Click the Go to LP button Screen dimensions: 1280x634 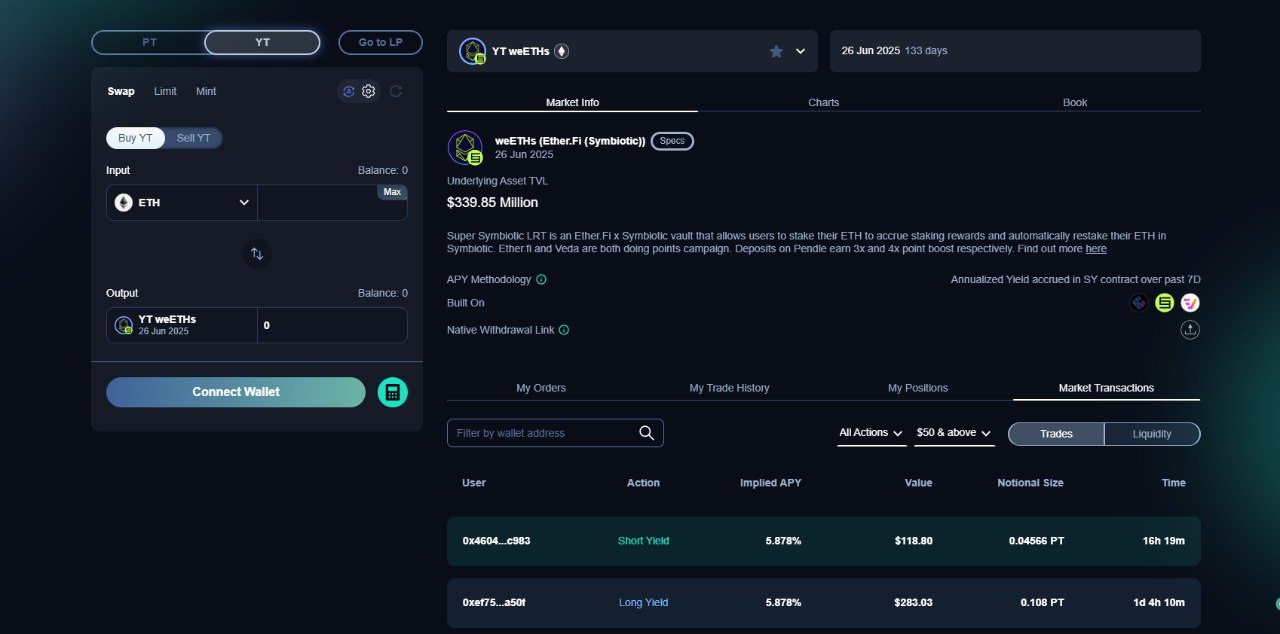[380, 43]
